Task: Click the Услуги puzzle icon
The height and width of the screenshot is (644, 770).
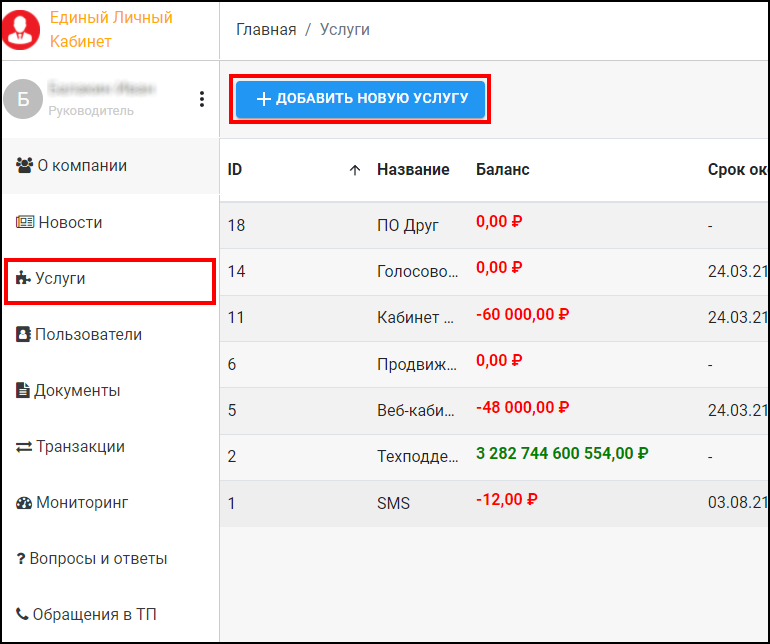Action: (x=22, y=279)
